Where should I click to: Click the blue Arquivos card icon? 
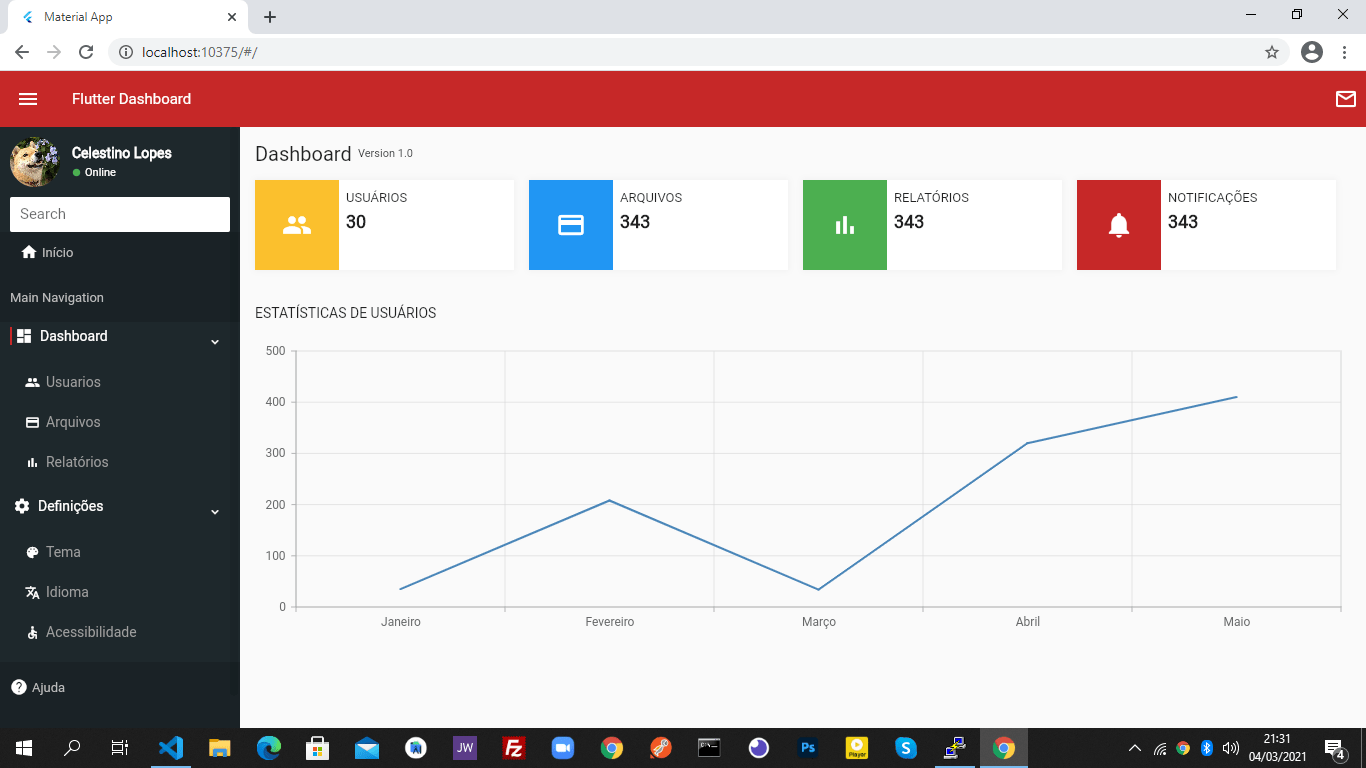tap(570, 224)
